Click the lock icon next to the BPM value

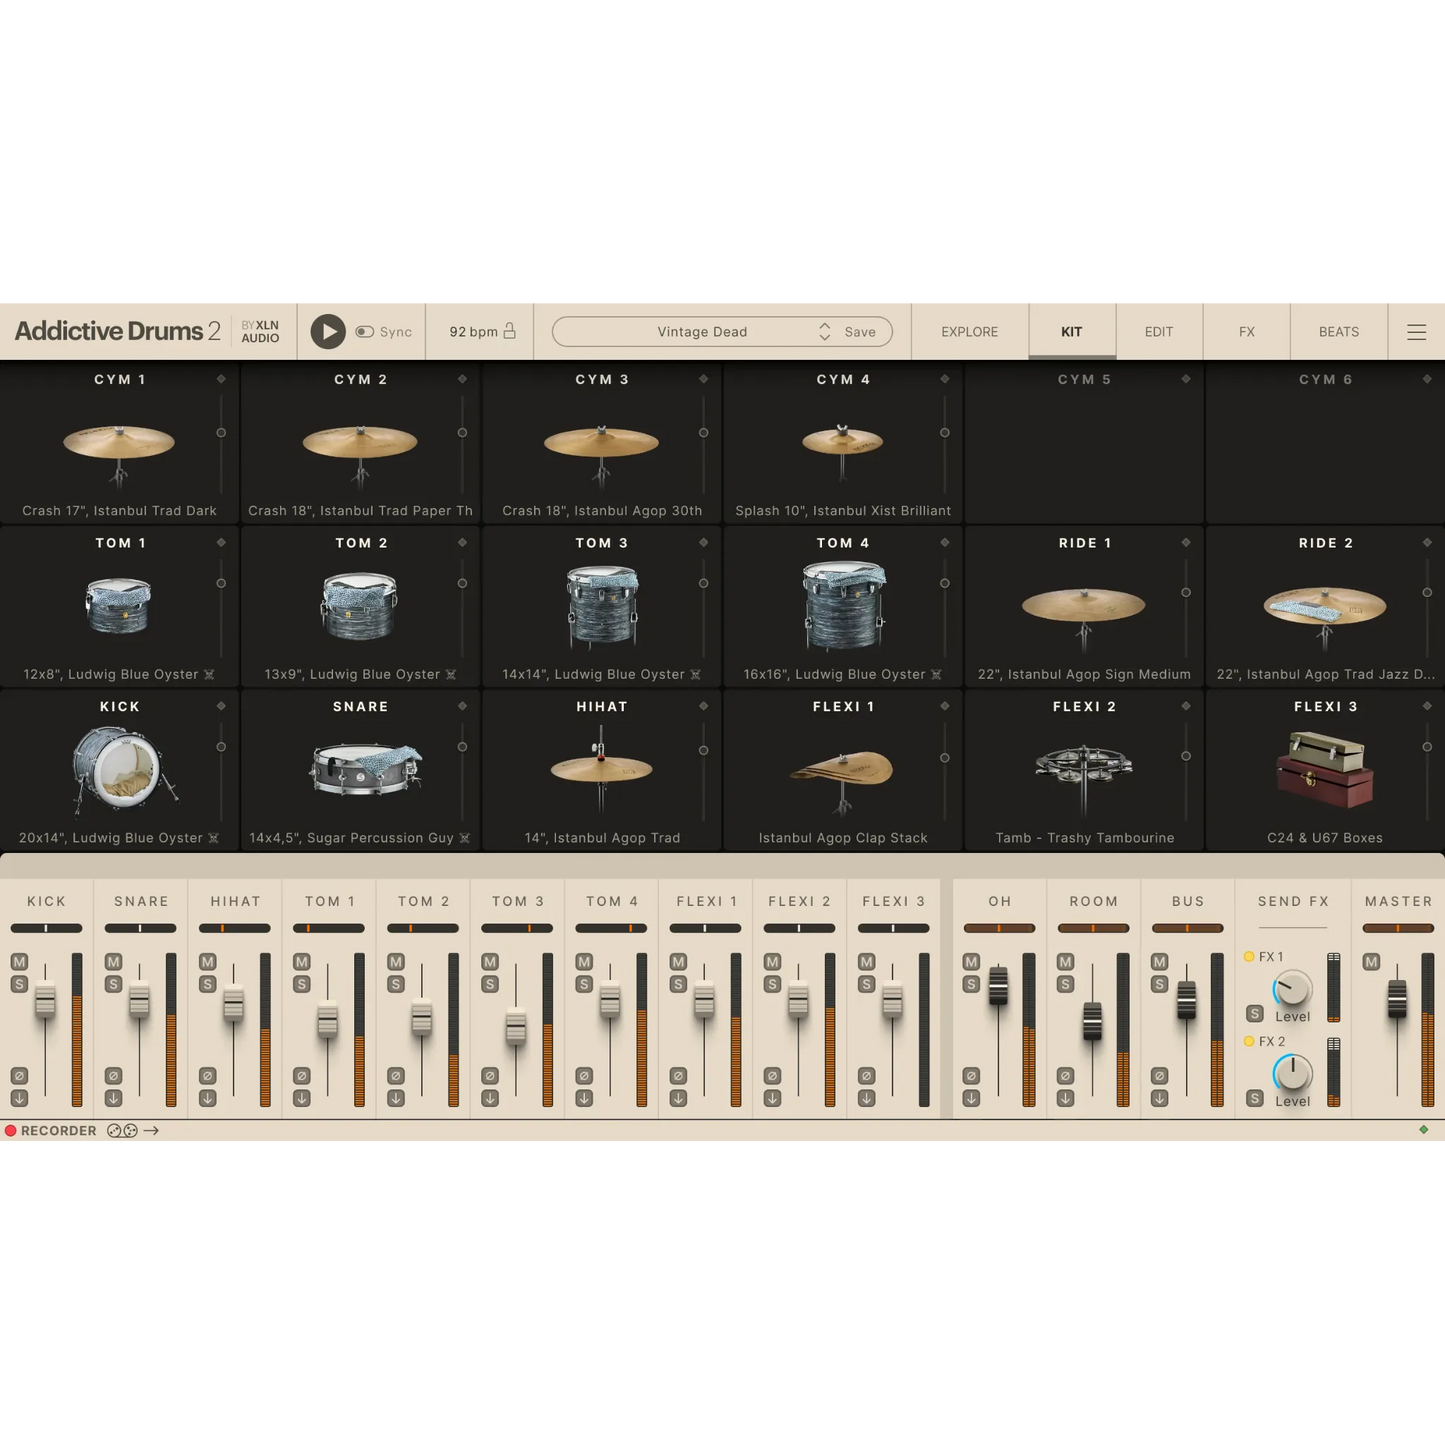[508, 331]
